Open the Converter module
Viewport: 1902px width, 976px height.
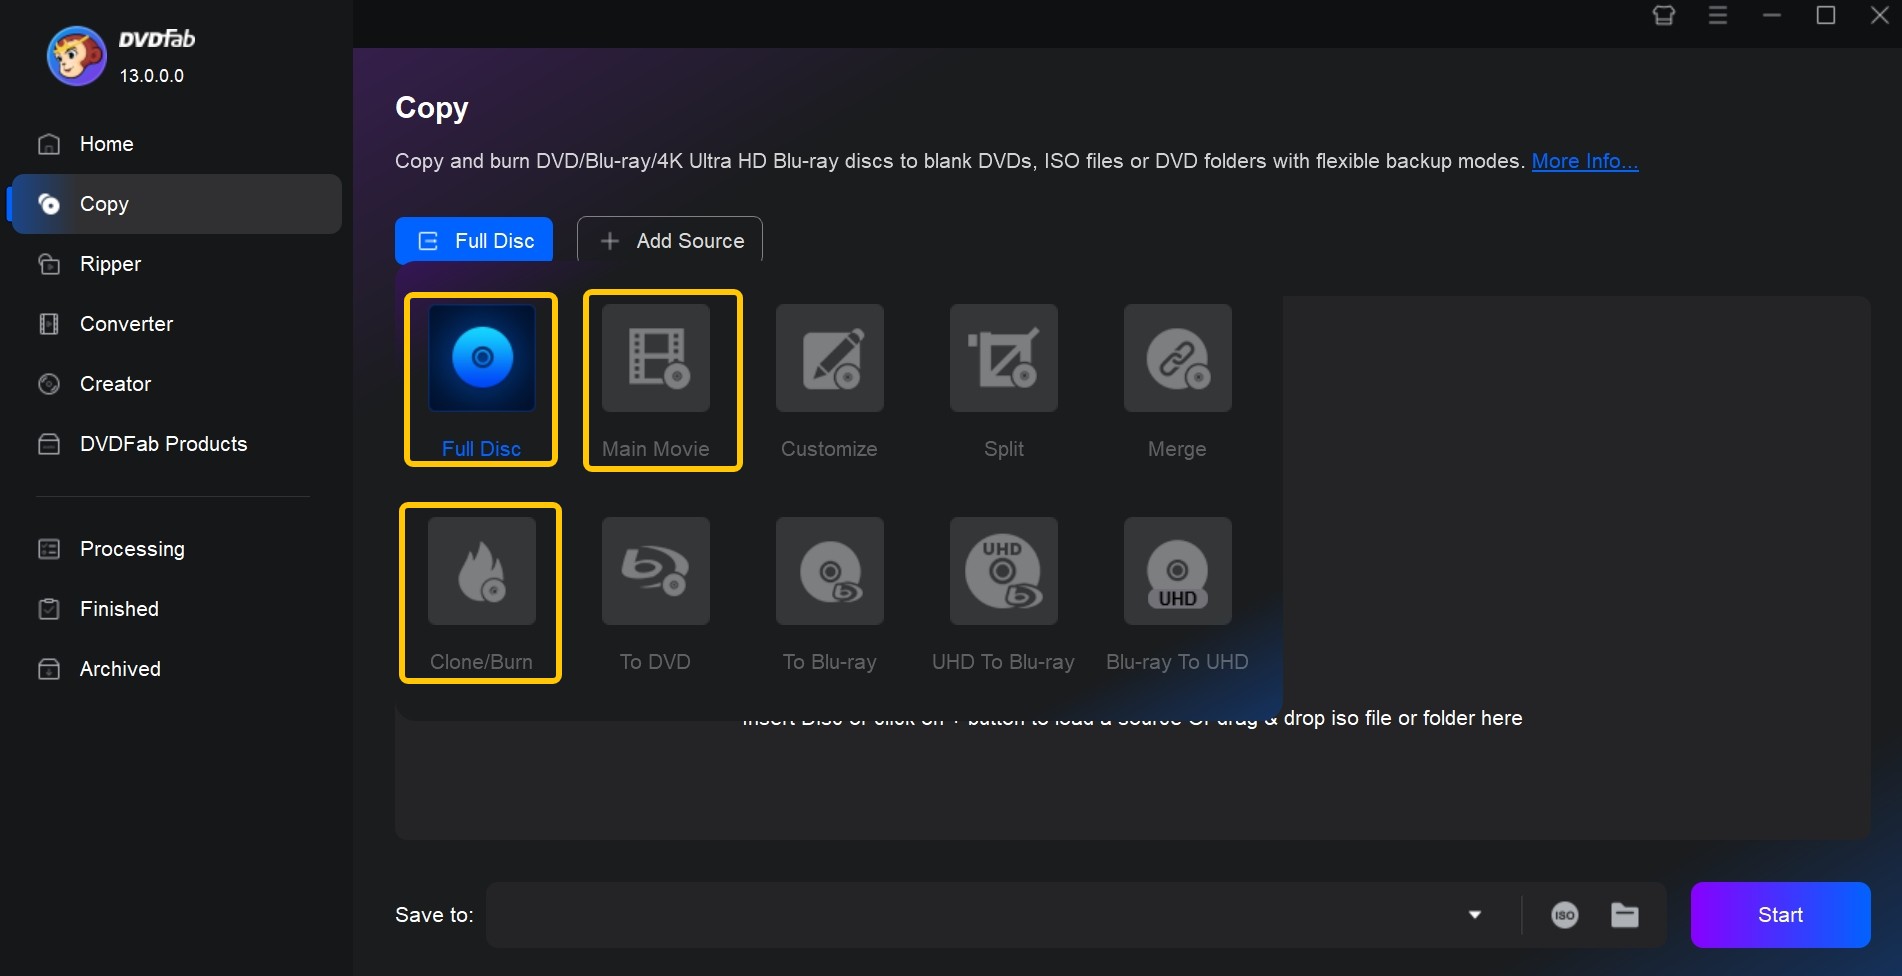[x=176, y=324]
